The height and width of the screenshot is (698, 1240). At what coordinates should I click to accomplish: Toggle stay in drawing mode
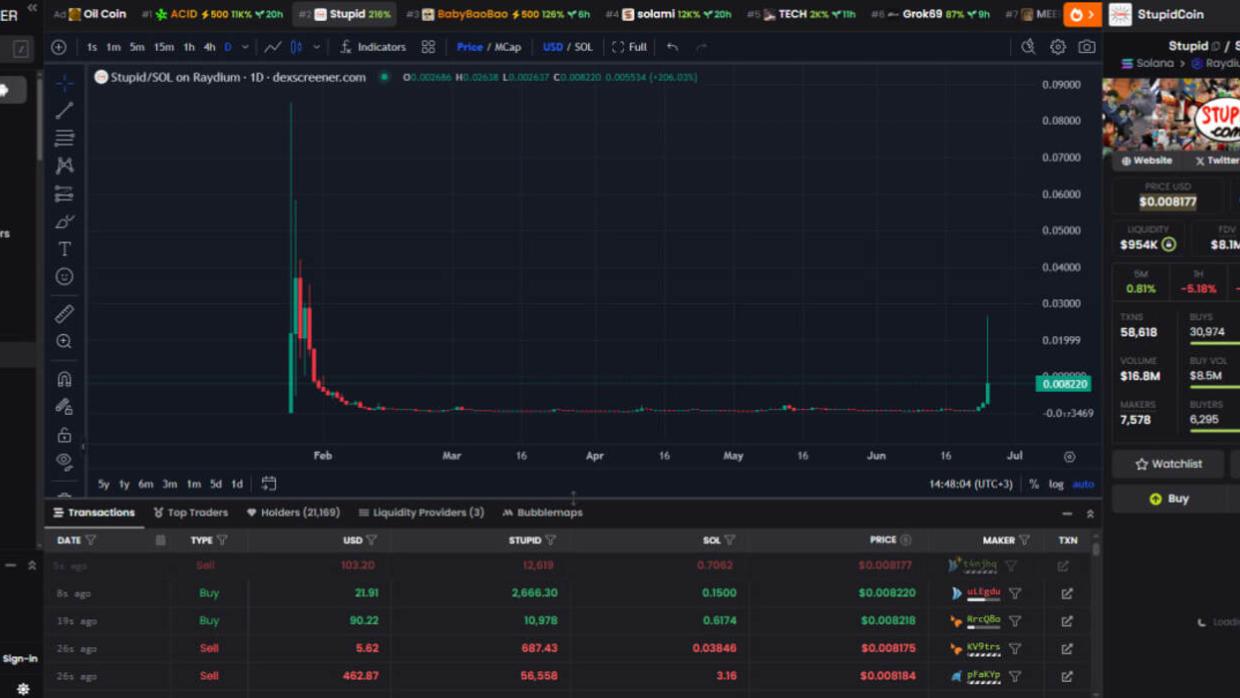click(x=64, y=407)
